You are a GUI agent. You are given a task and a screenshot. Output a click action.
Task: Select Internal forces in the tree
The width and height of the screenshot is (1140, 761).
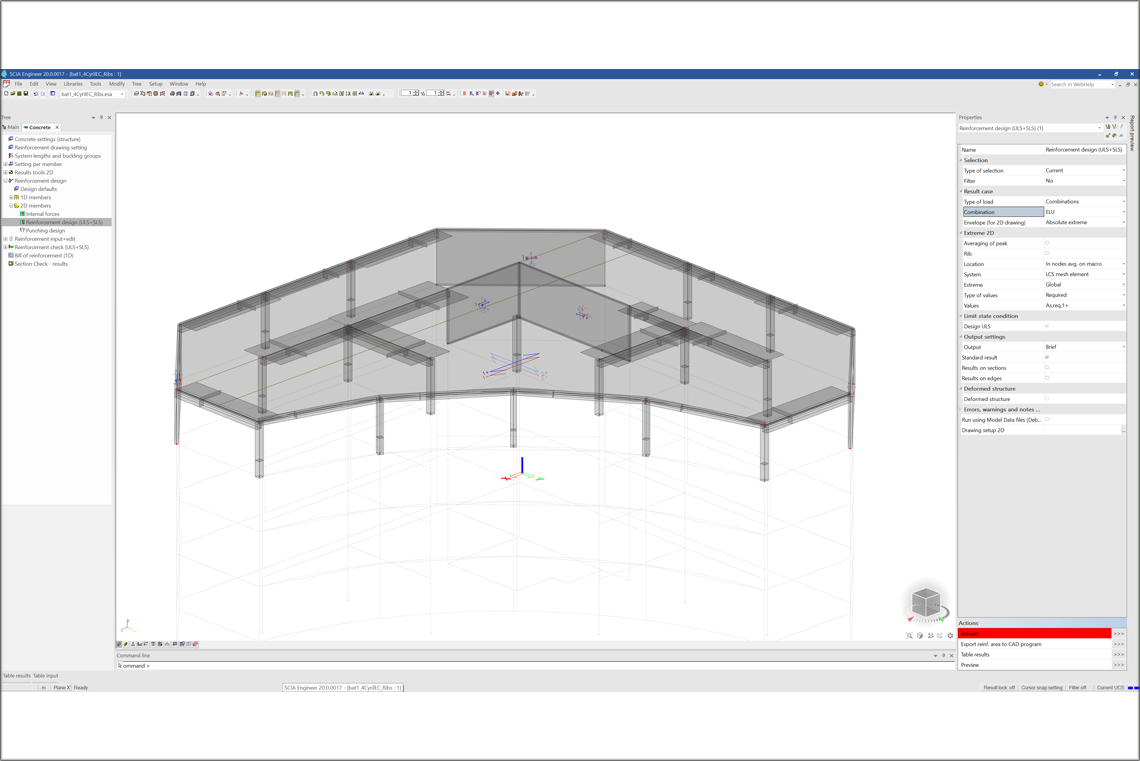[43, 214]
